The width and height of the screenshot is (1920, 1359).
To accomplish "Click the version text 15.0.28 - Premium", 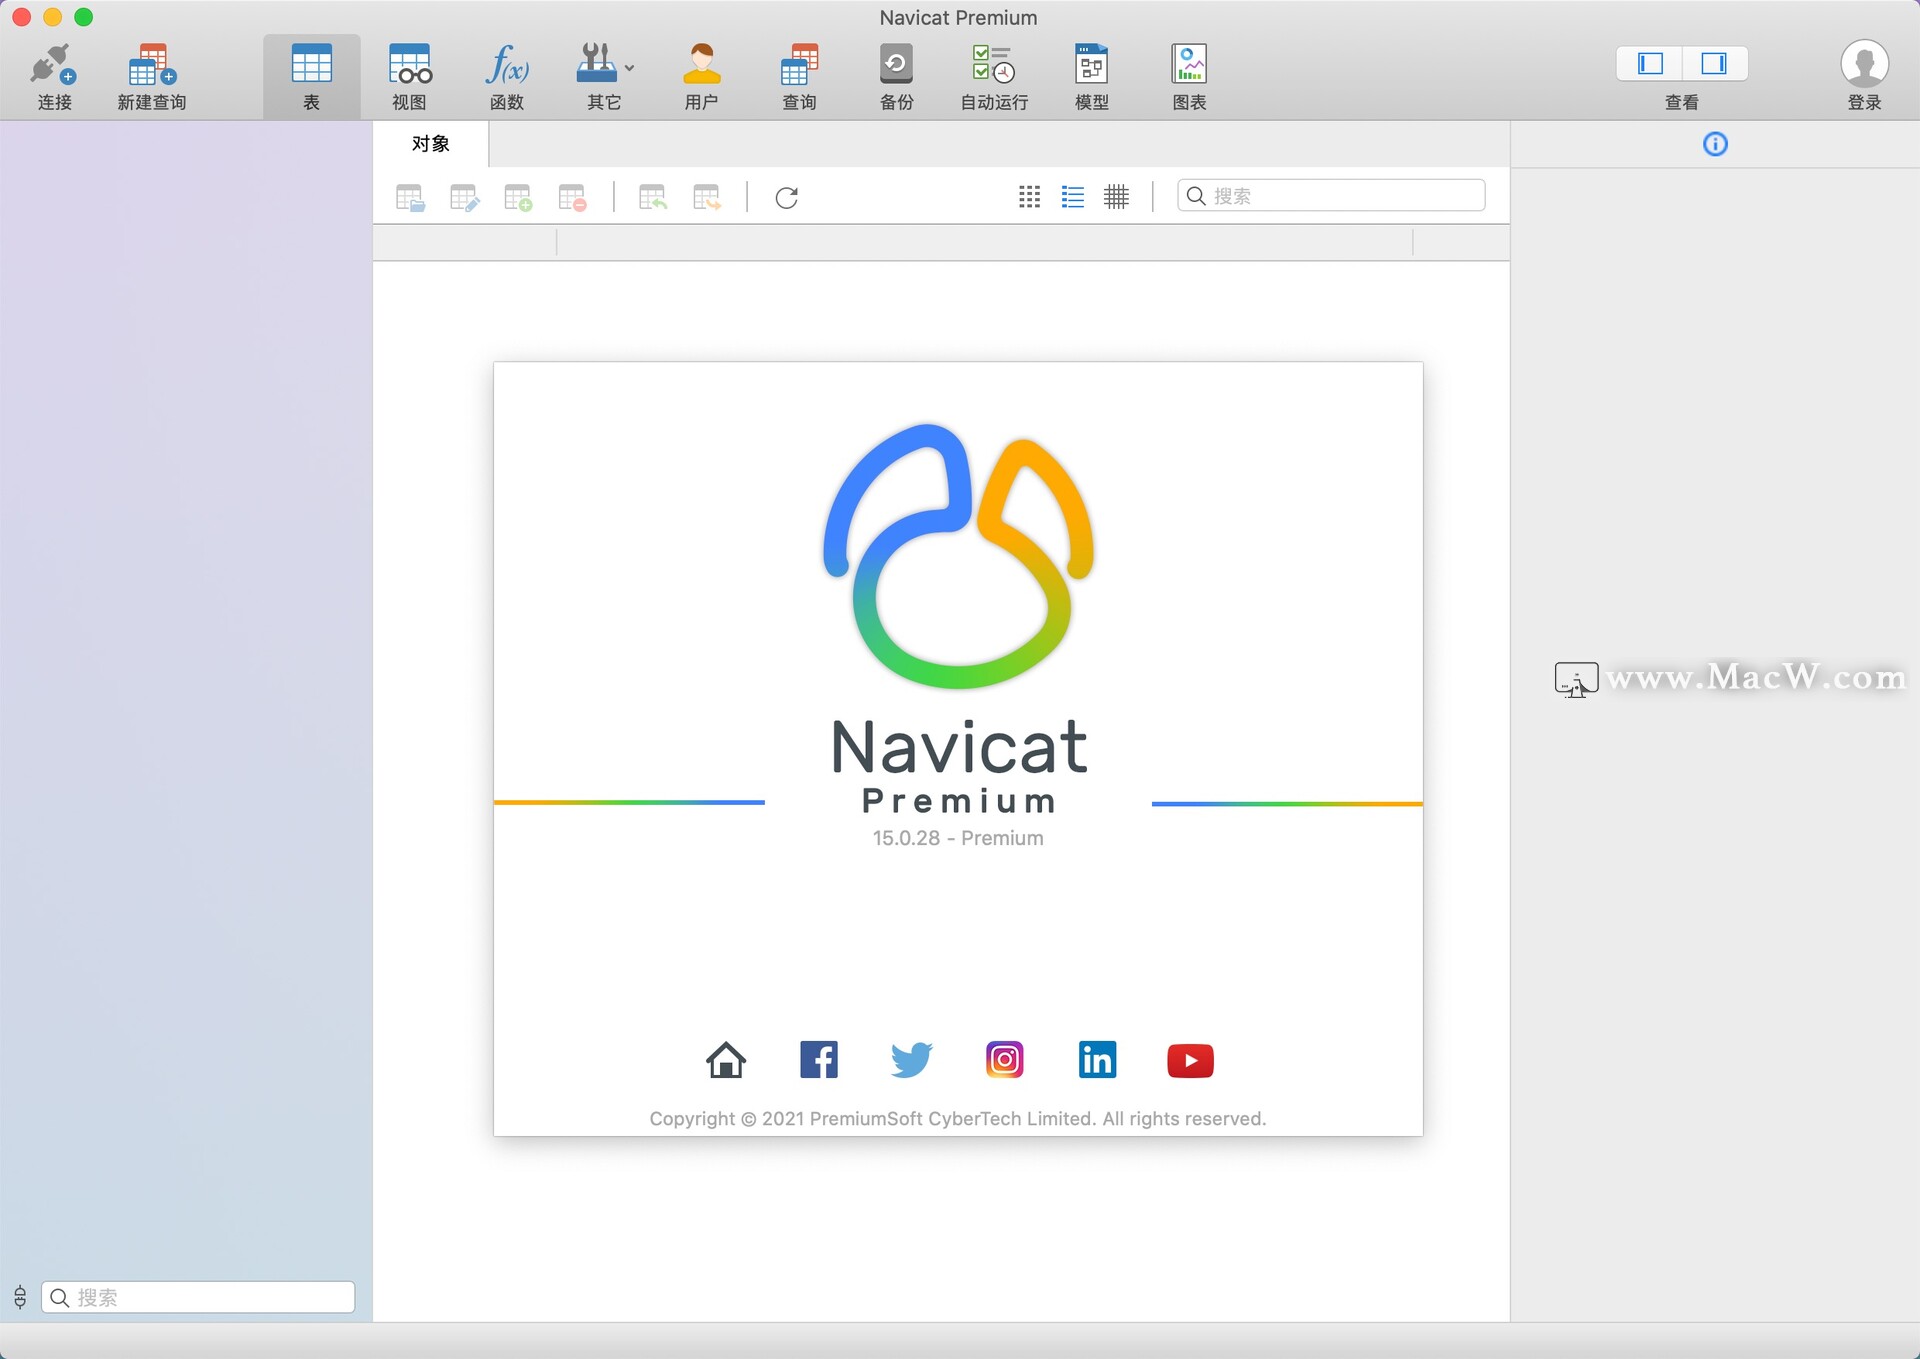I will (958, 838).
